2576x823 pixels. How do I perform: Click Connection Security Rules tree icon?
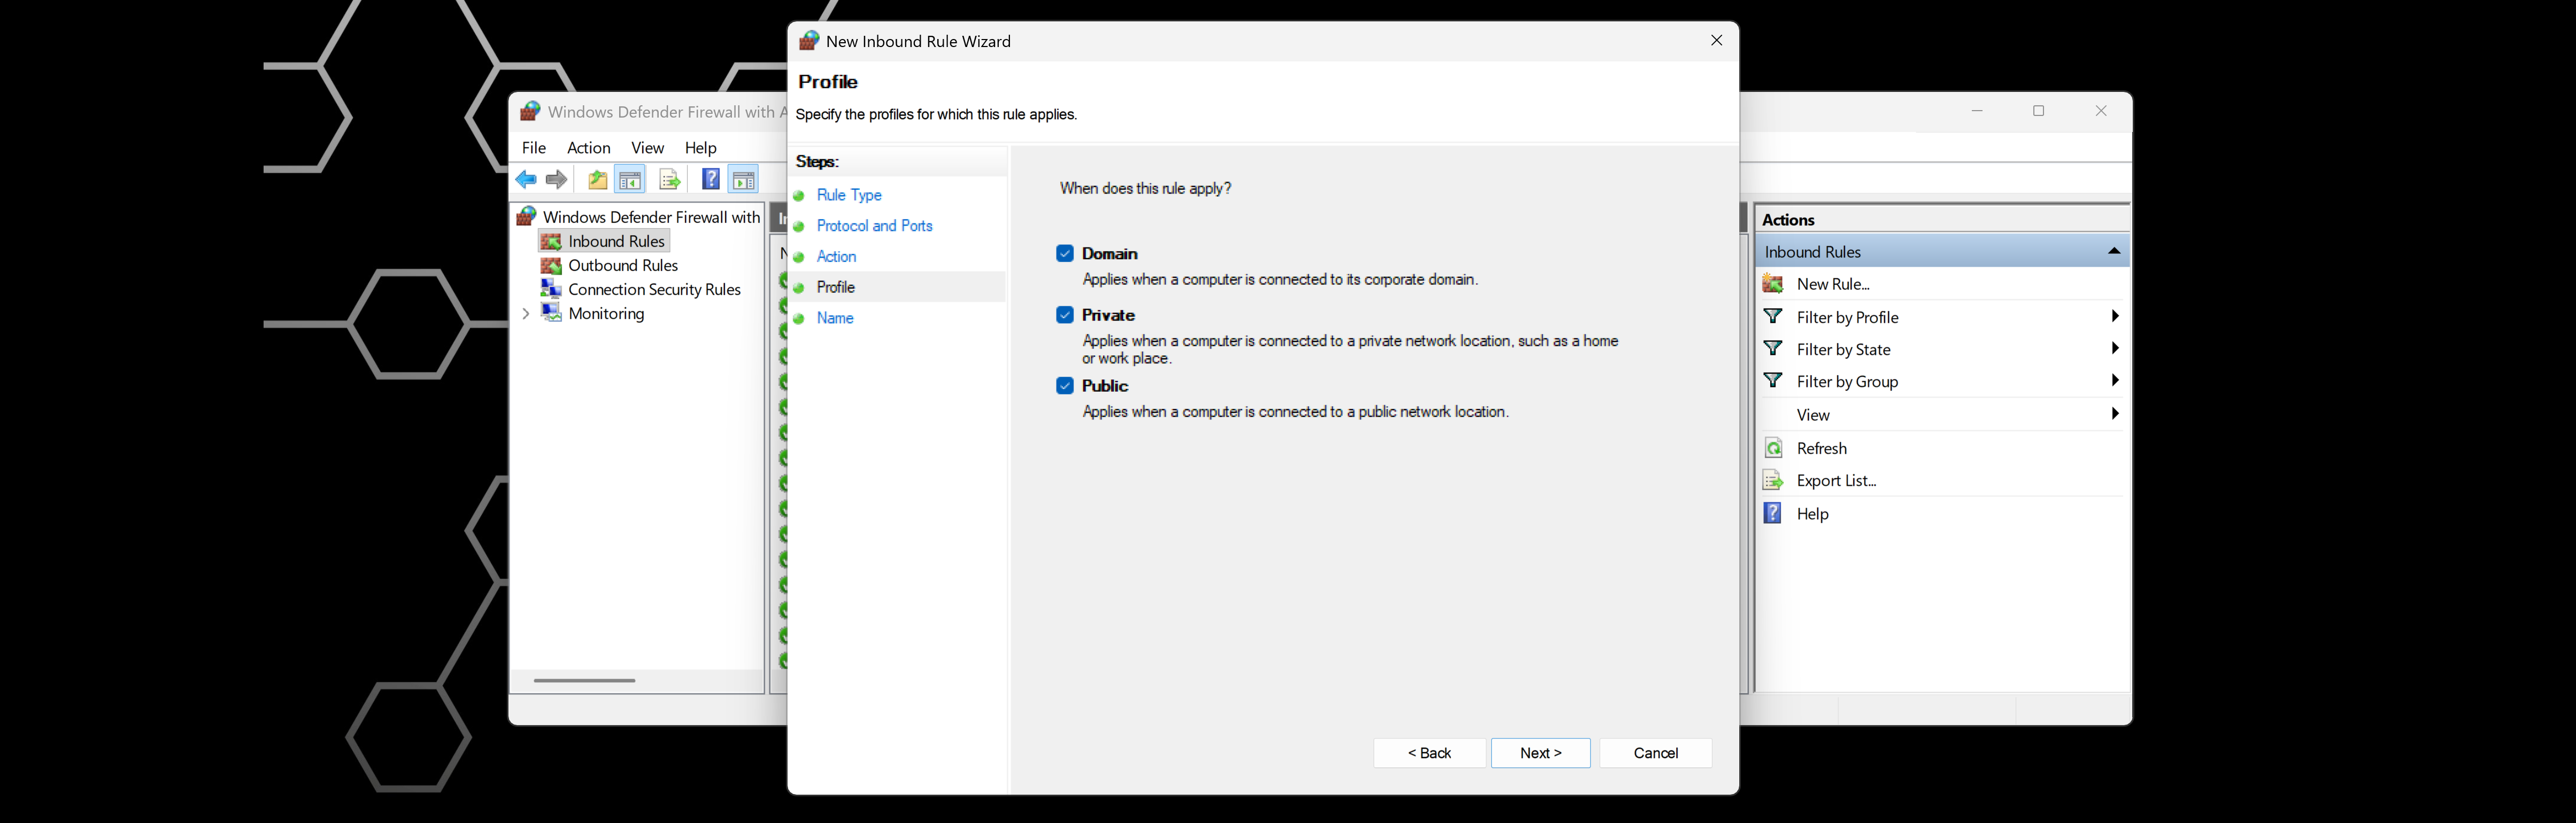point(551,289)
